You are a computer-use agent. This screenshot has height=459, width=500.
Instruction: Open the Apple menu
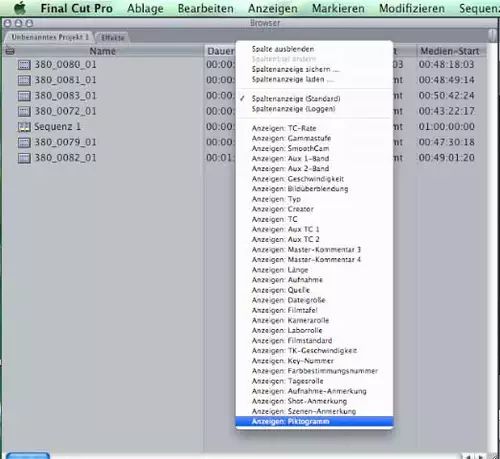[20, 8]
